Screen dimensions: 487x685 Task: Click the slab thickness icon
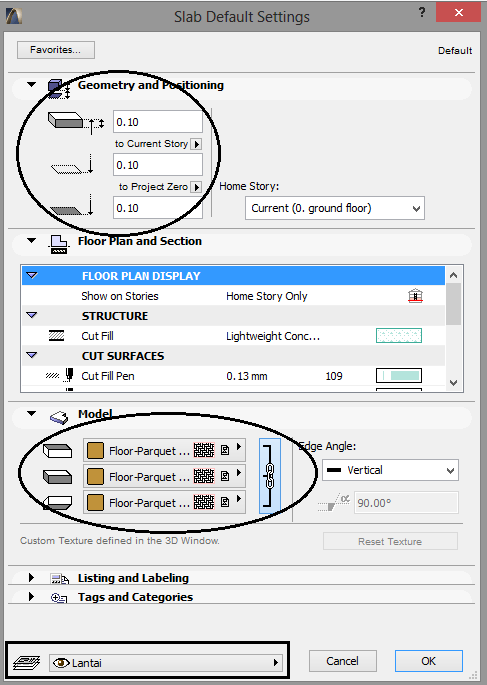click(76, 122)
